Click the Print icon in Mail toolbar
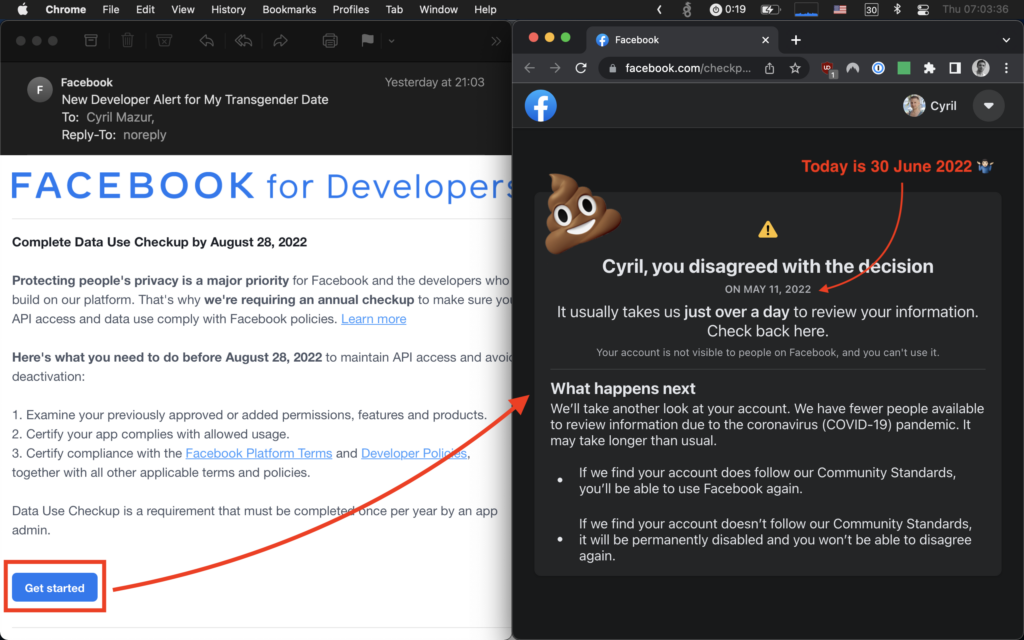The width and height of the screenshot is (1024, 640). 330,40
